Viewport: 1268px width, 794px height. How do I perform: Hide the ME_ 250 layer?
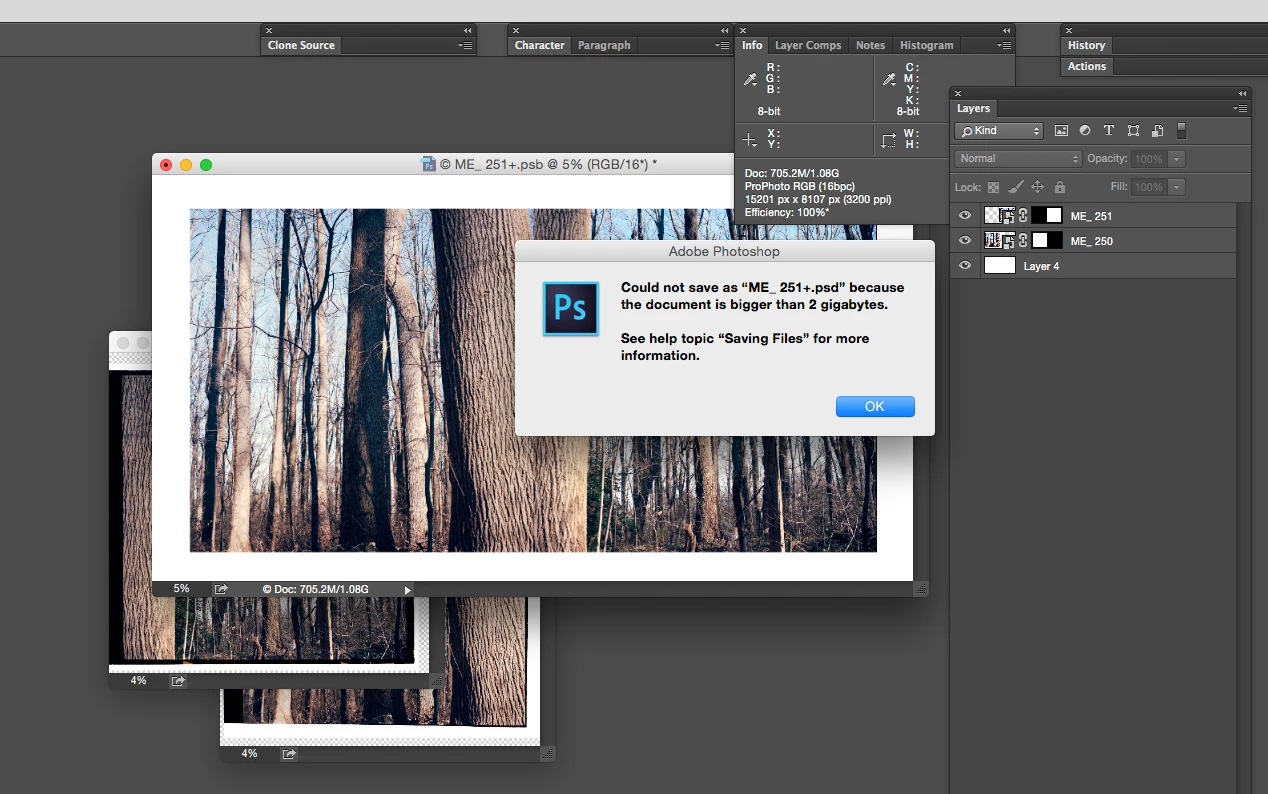pos(965,241)
